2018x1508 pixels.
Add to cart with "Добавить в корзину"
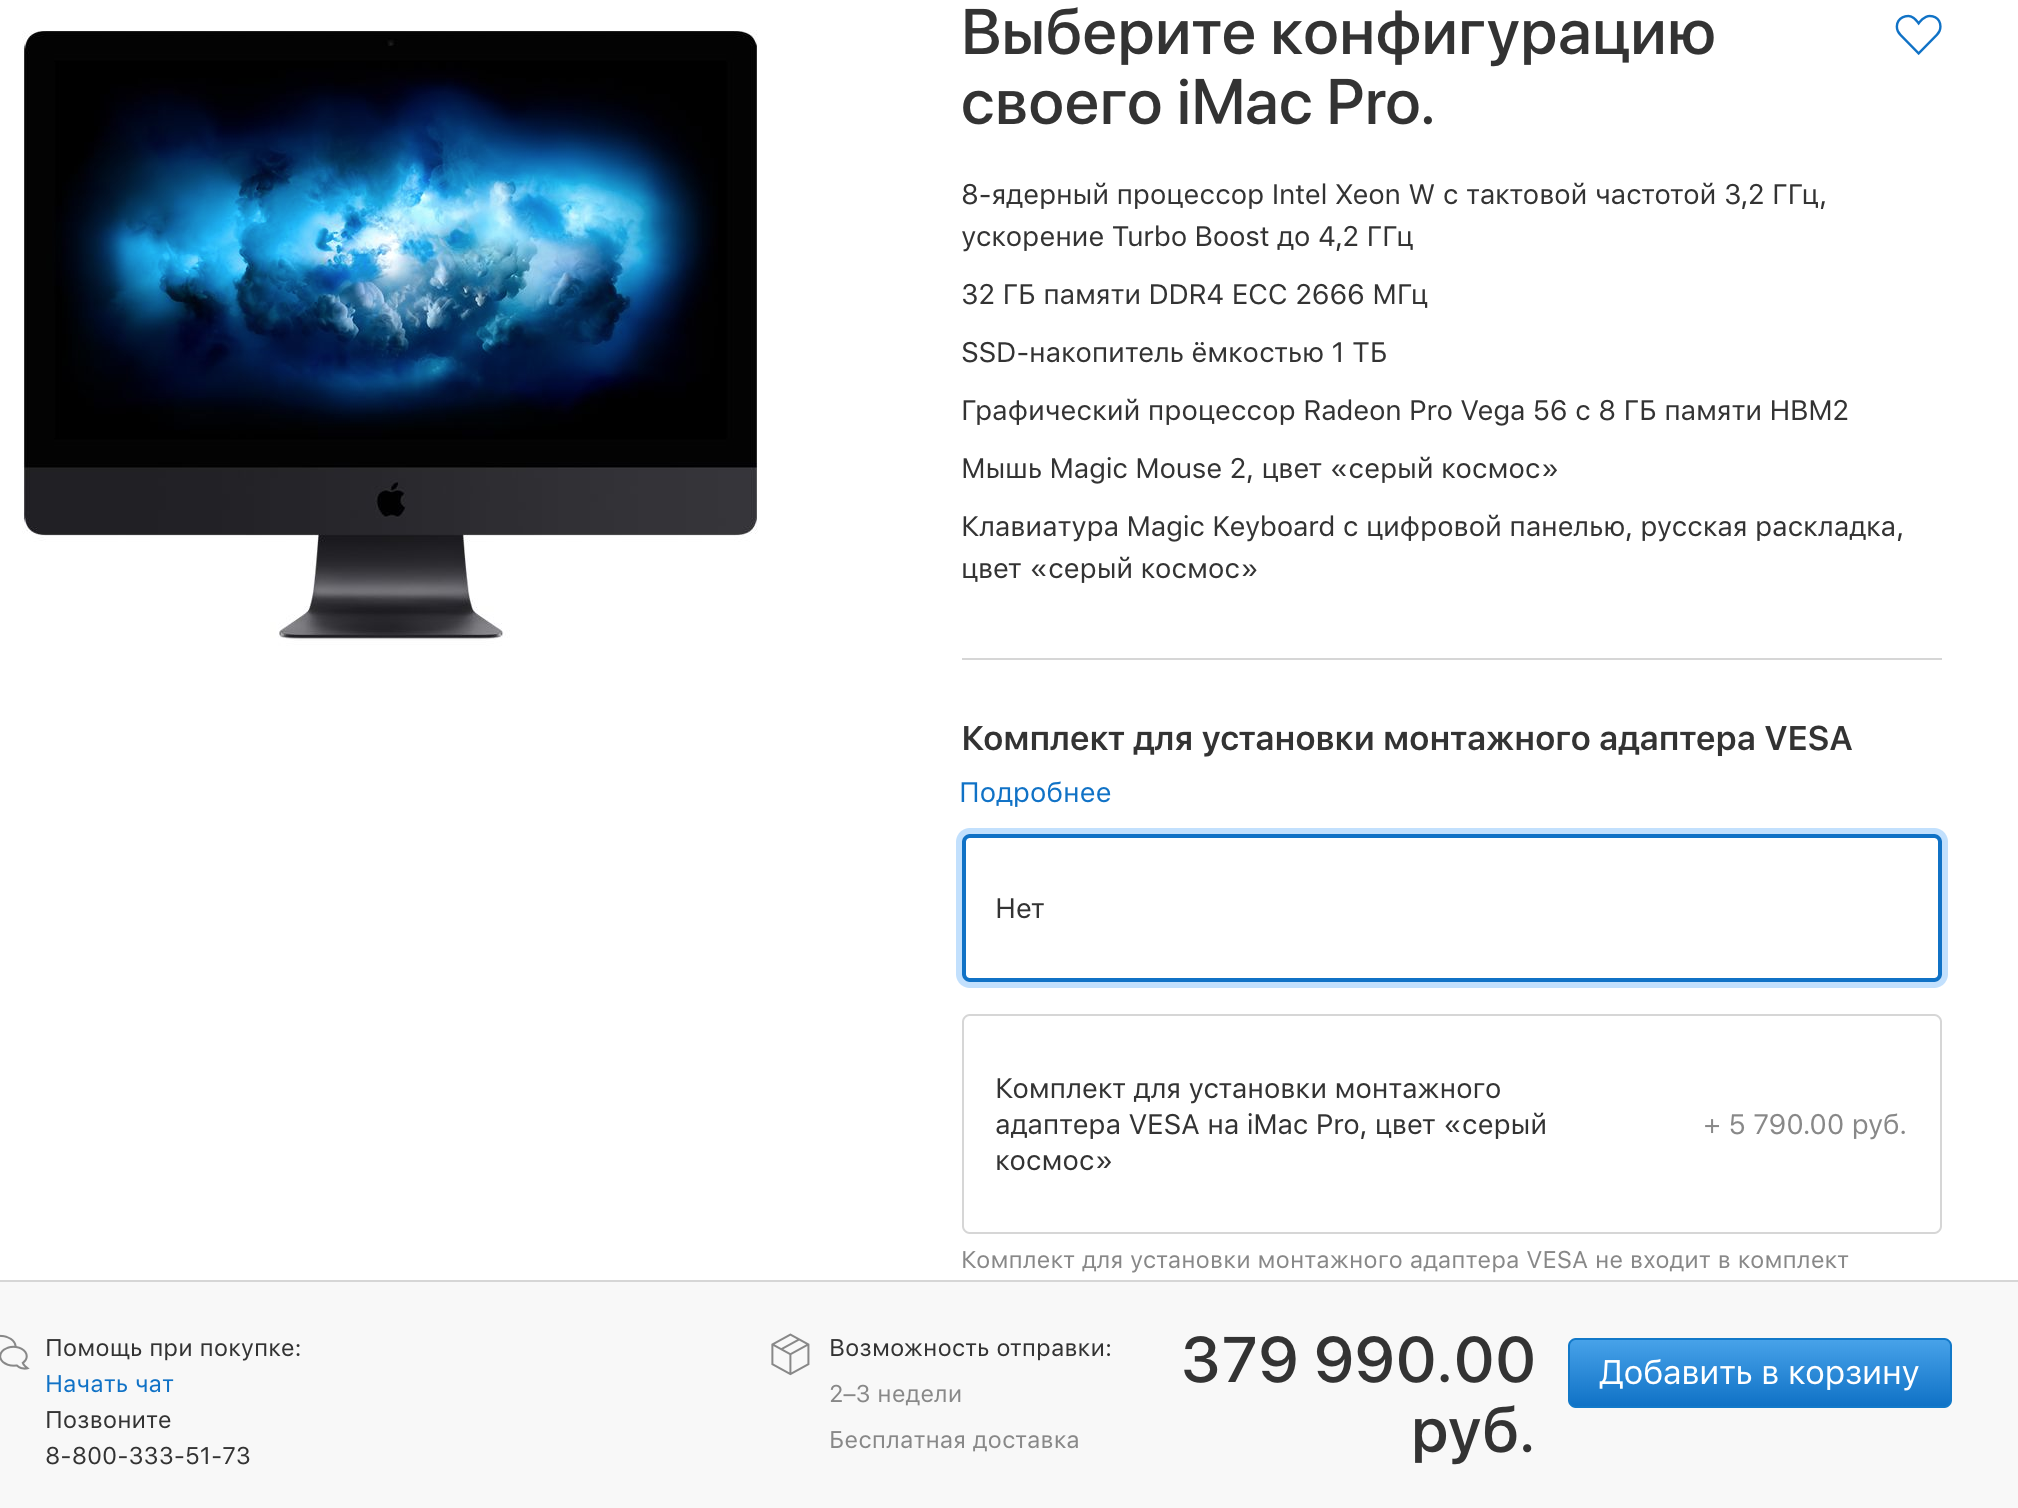(1759, 1373)
